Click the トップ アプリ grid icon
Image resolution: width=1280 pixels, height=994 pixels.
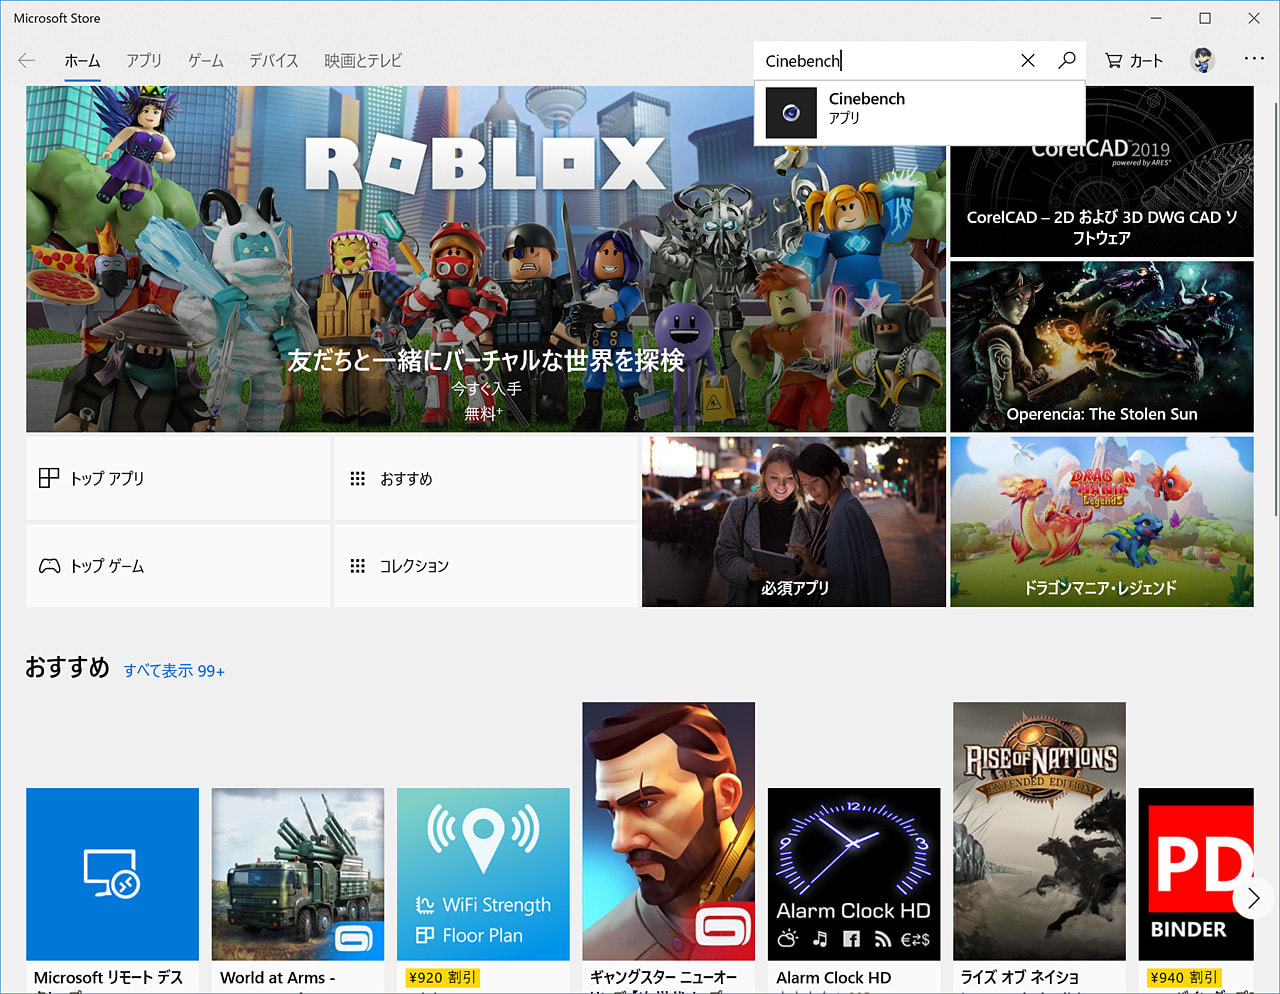48,478
